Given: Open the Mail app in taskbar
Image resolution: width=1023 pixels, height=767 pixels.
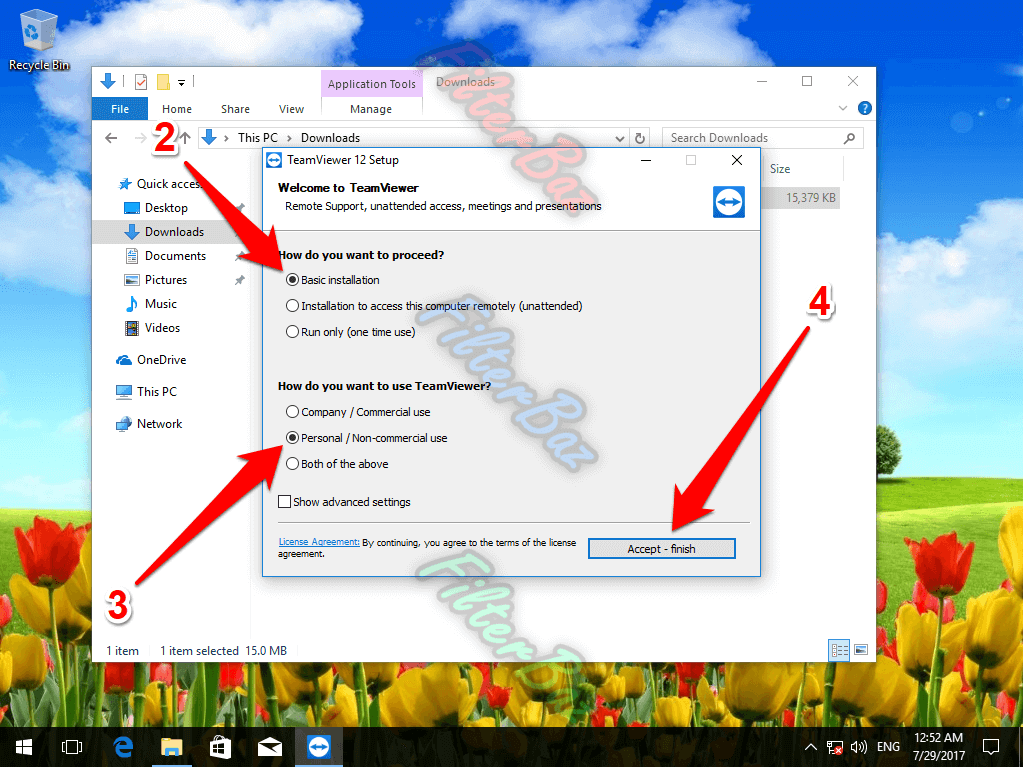Looking at the screenshot, I should pos(269,746).
